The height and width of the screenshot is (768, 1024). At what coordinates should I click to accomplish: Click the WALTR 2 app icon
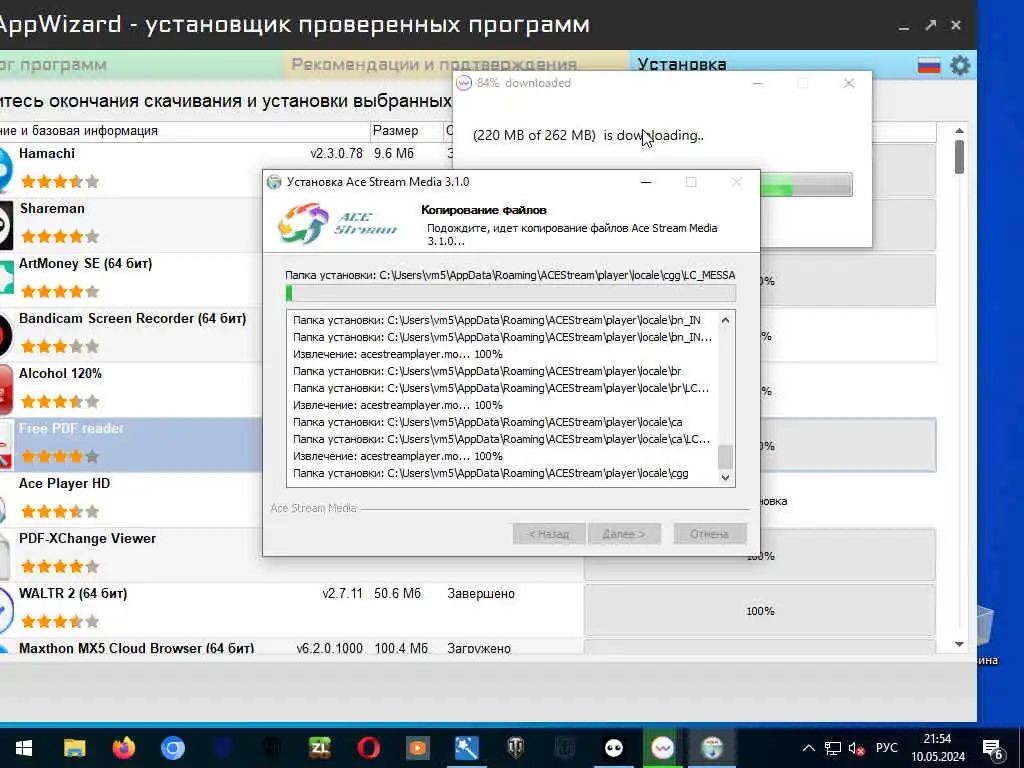click(6, 610)
